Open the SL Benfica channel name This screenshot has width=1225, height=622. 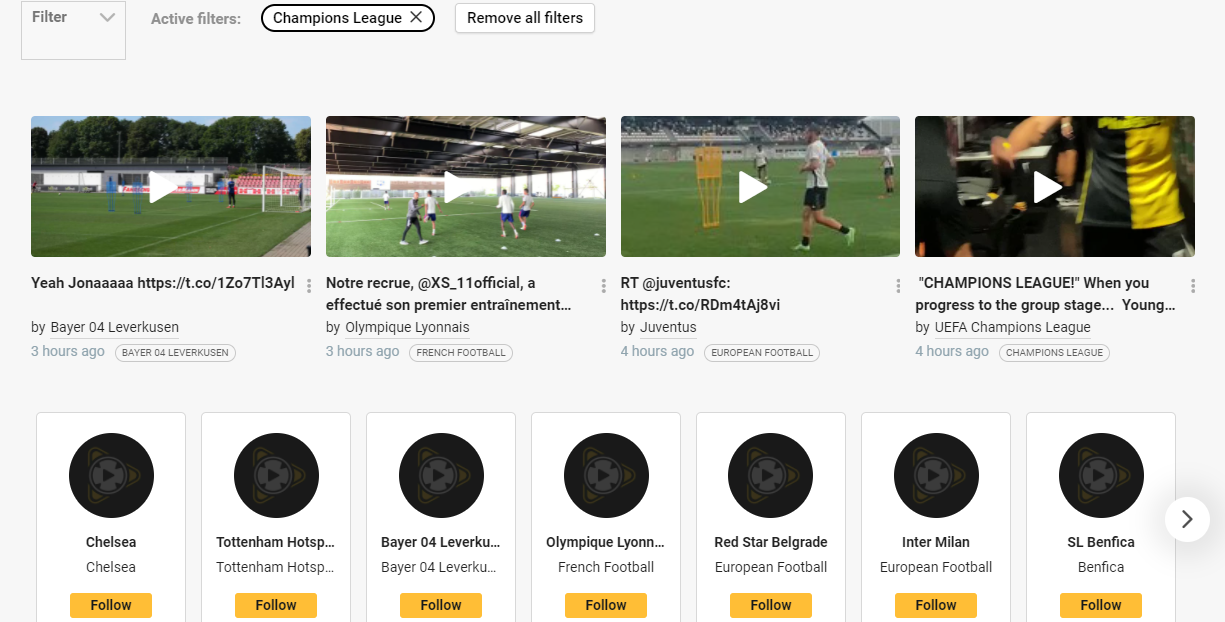click(x=1101, y=542)
